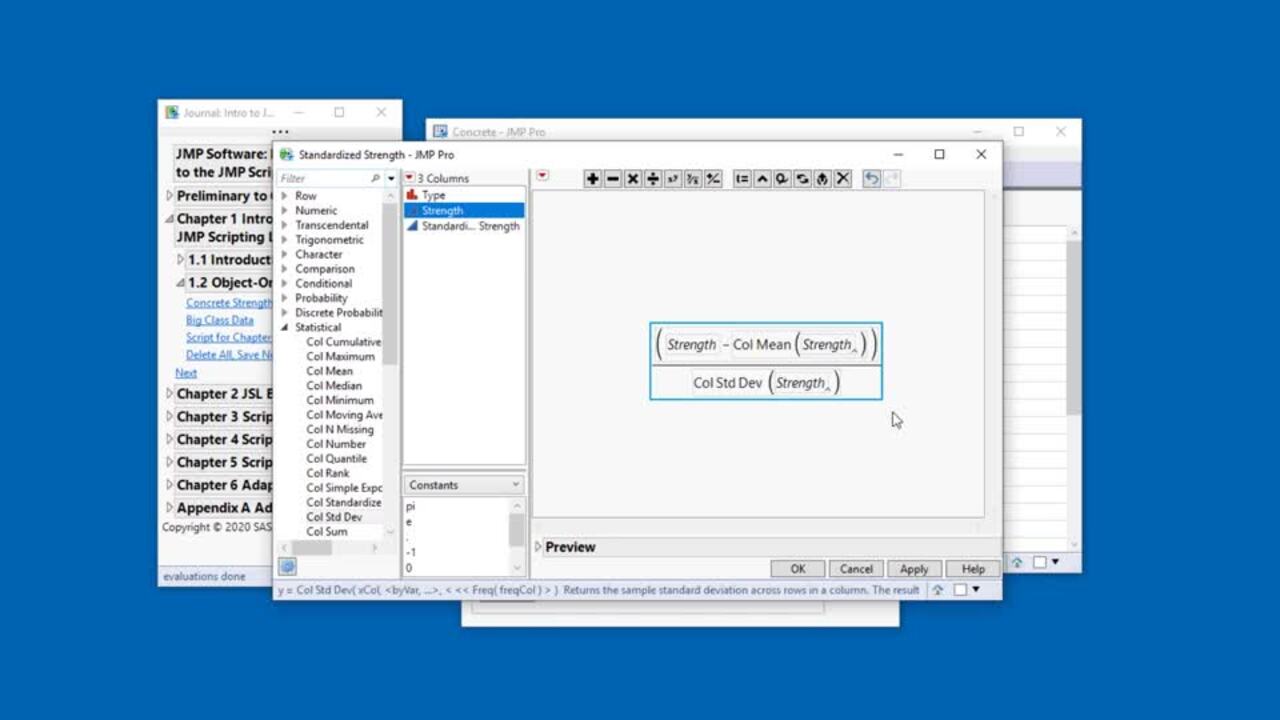Image resolution: width=1280 pixels, height=720 pixels.
Task: Click the Cancel button
Action: pyautogui.click(x=856, y=568)
